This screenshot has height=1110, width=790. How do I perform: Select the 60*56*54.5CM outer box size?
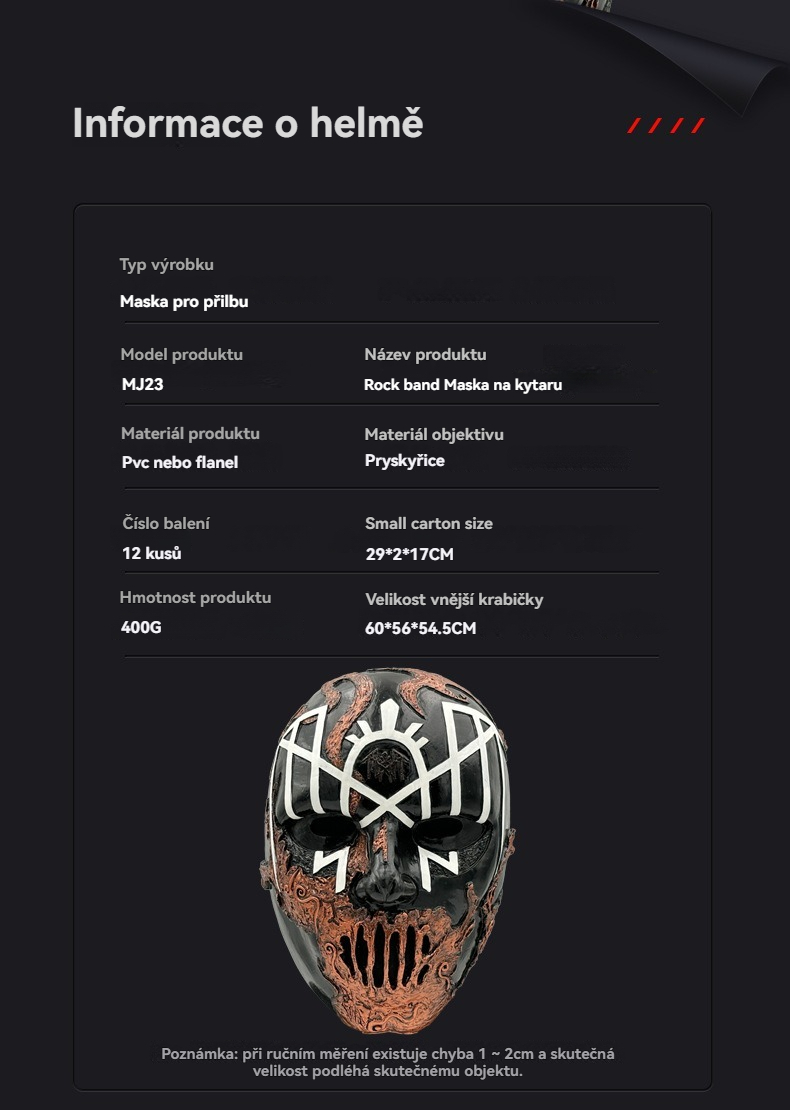(420, 628)
